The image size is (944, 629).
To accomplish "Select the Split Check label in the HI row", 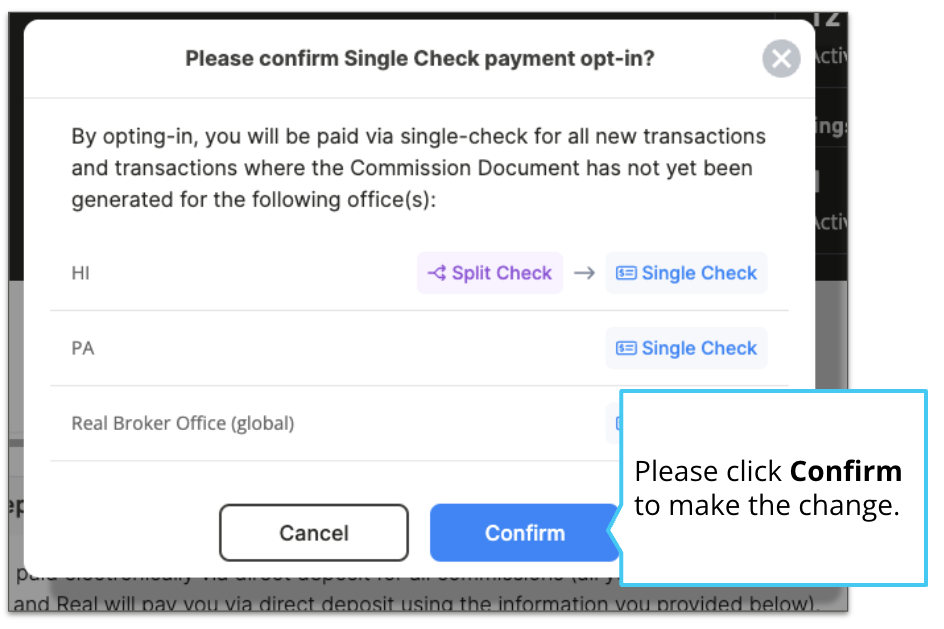I will pos(502,273).
